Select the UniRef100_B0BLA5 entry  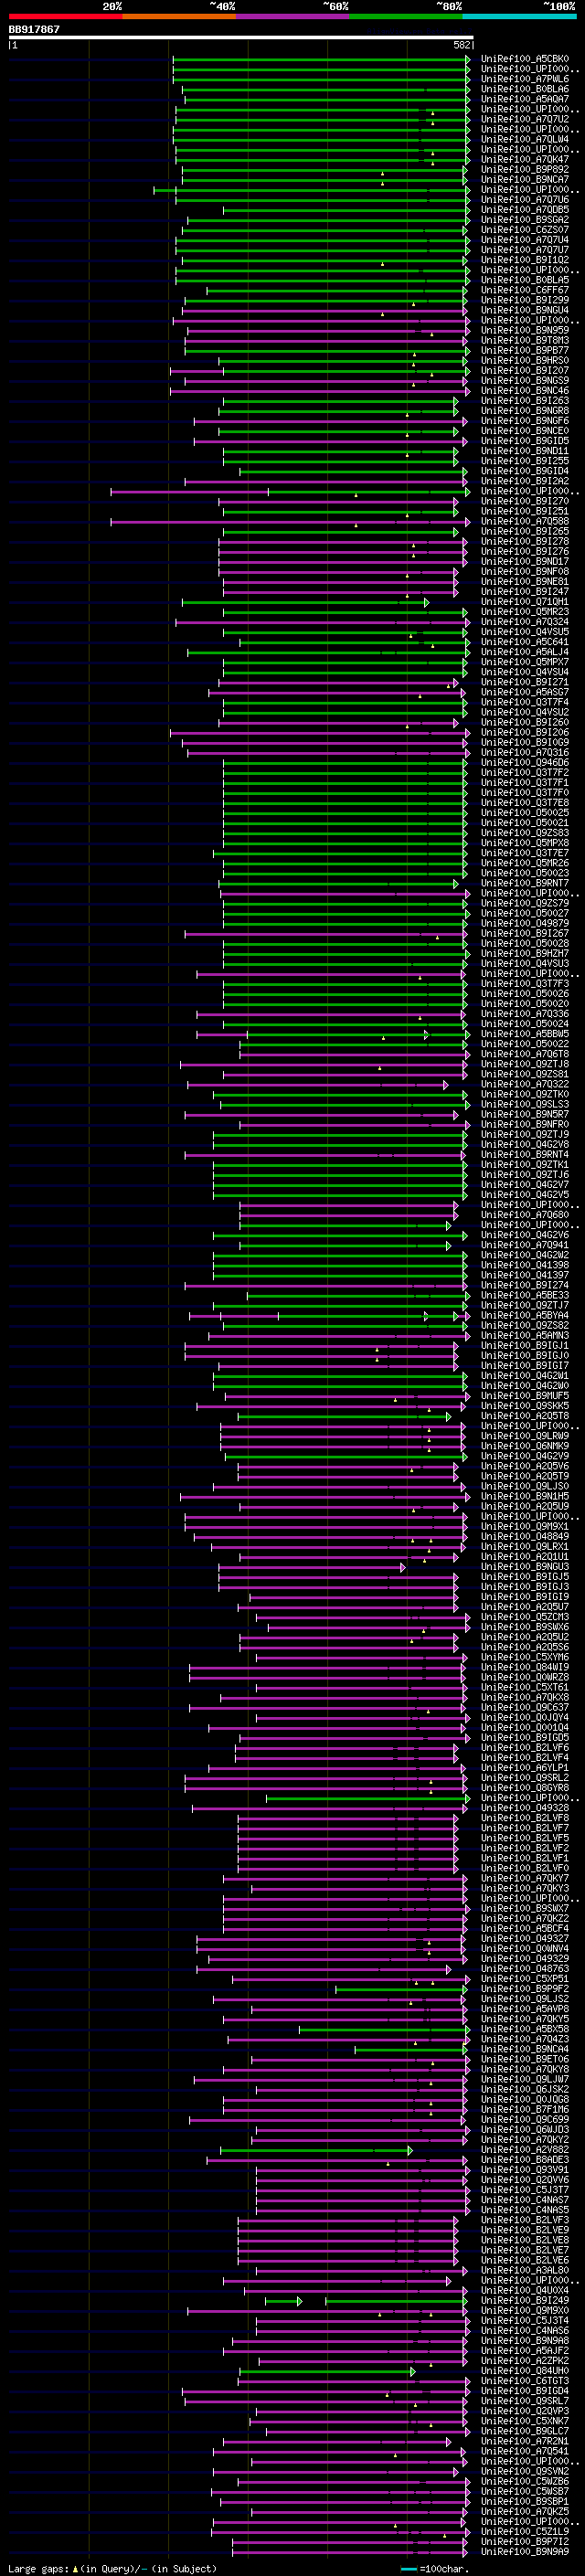coord(524,280)
